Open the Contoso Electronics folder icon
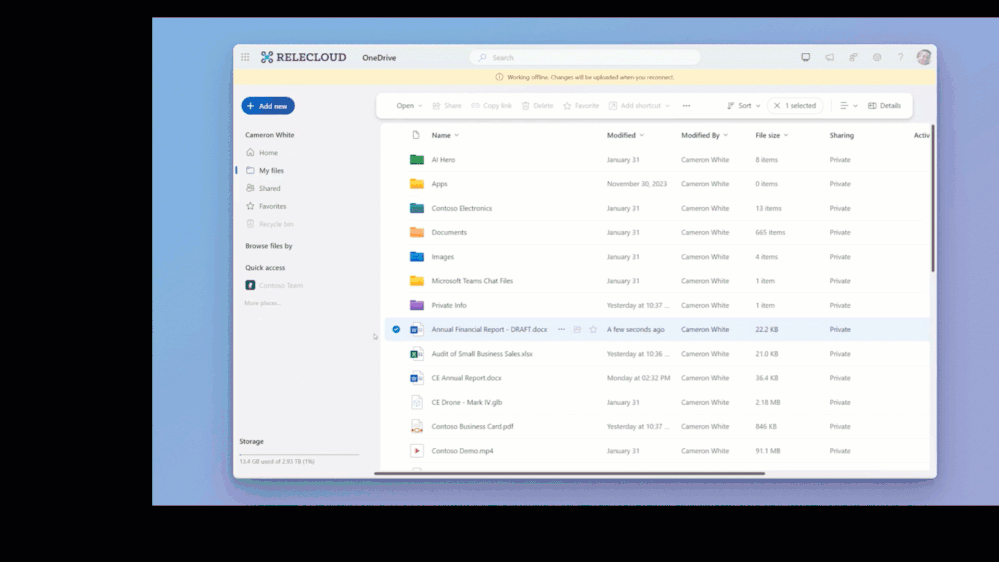Viewport: 999px width, 562px height. pyautogui.click(x=417, y=208)
